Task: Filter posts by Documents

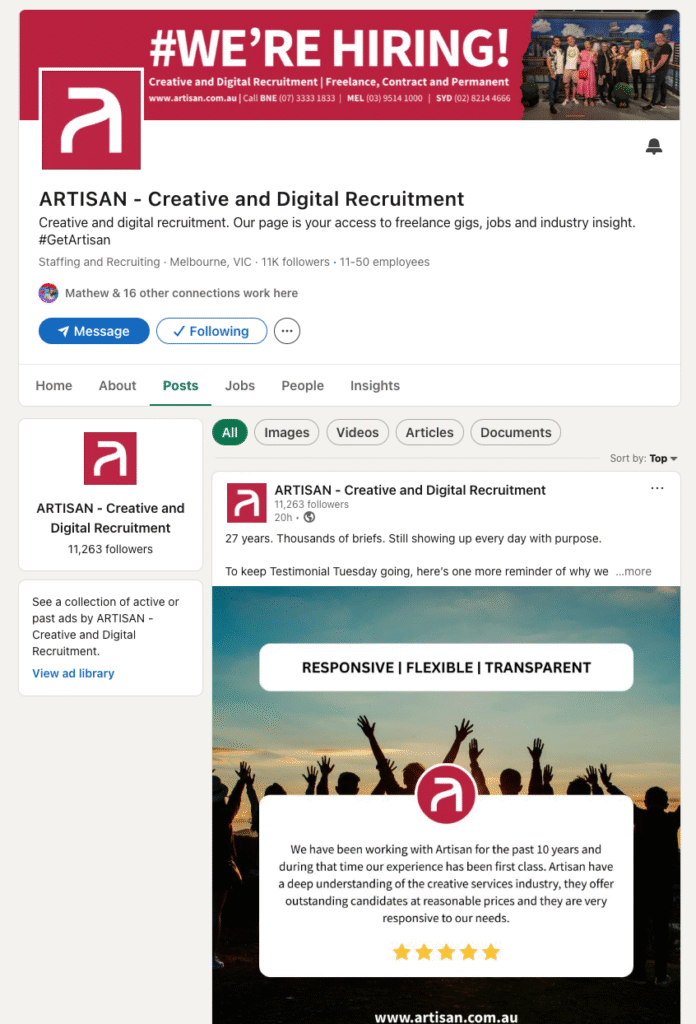Action: [516, 432]
